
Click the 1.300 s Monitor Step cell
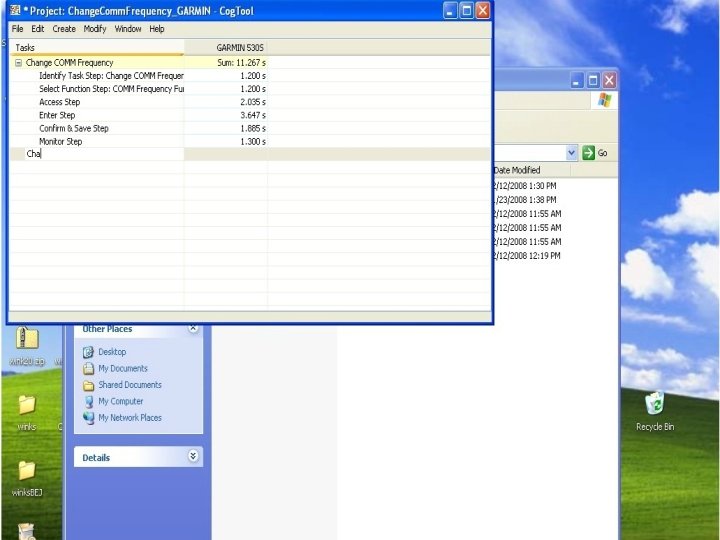[x=226, y=141]
